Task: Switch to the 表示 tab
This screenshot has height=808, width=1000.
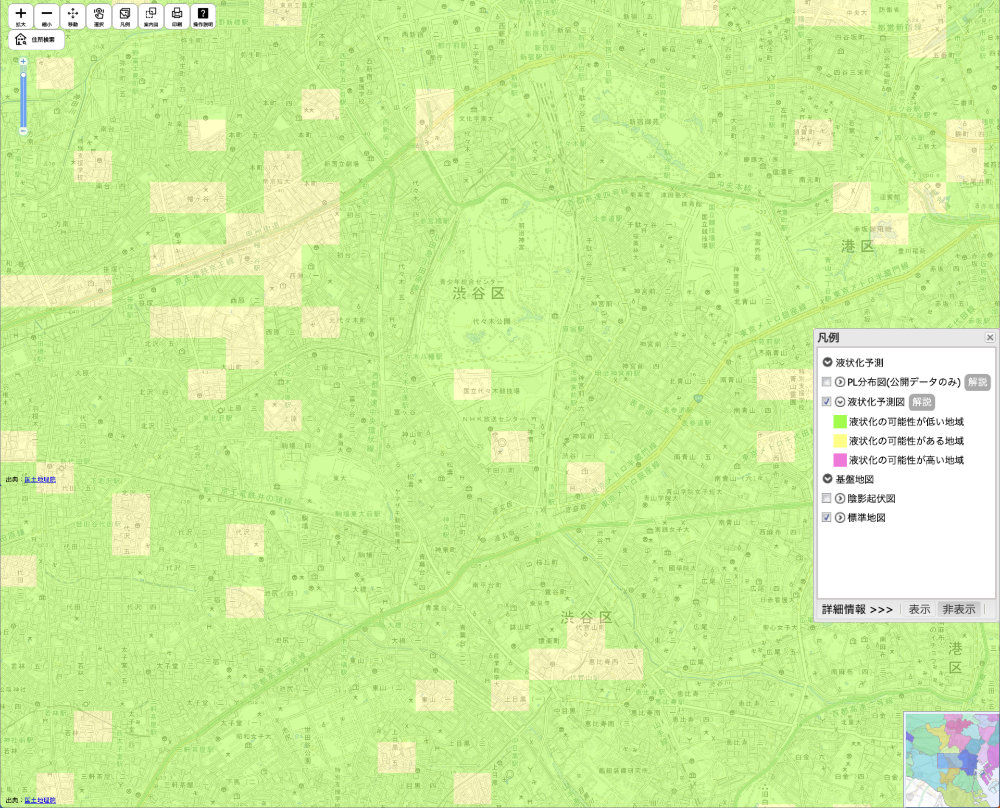Action: (919, 609)
